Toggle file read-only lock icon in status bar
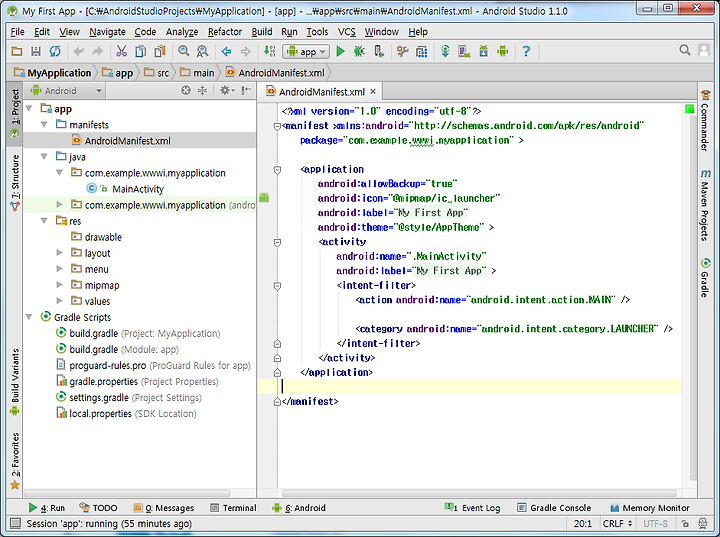 click(685, 524)
